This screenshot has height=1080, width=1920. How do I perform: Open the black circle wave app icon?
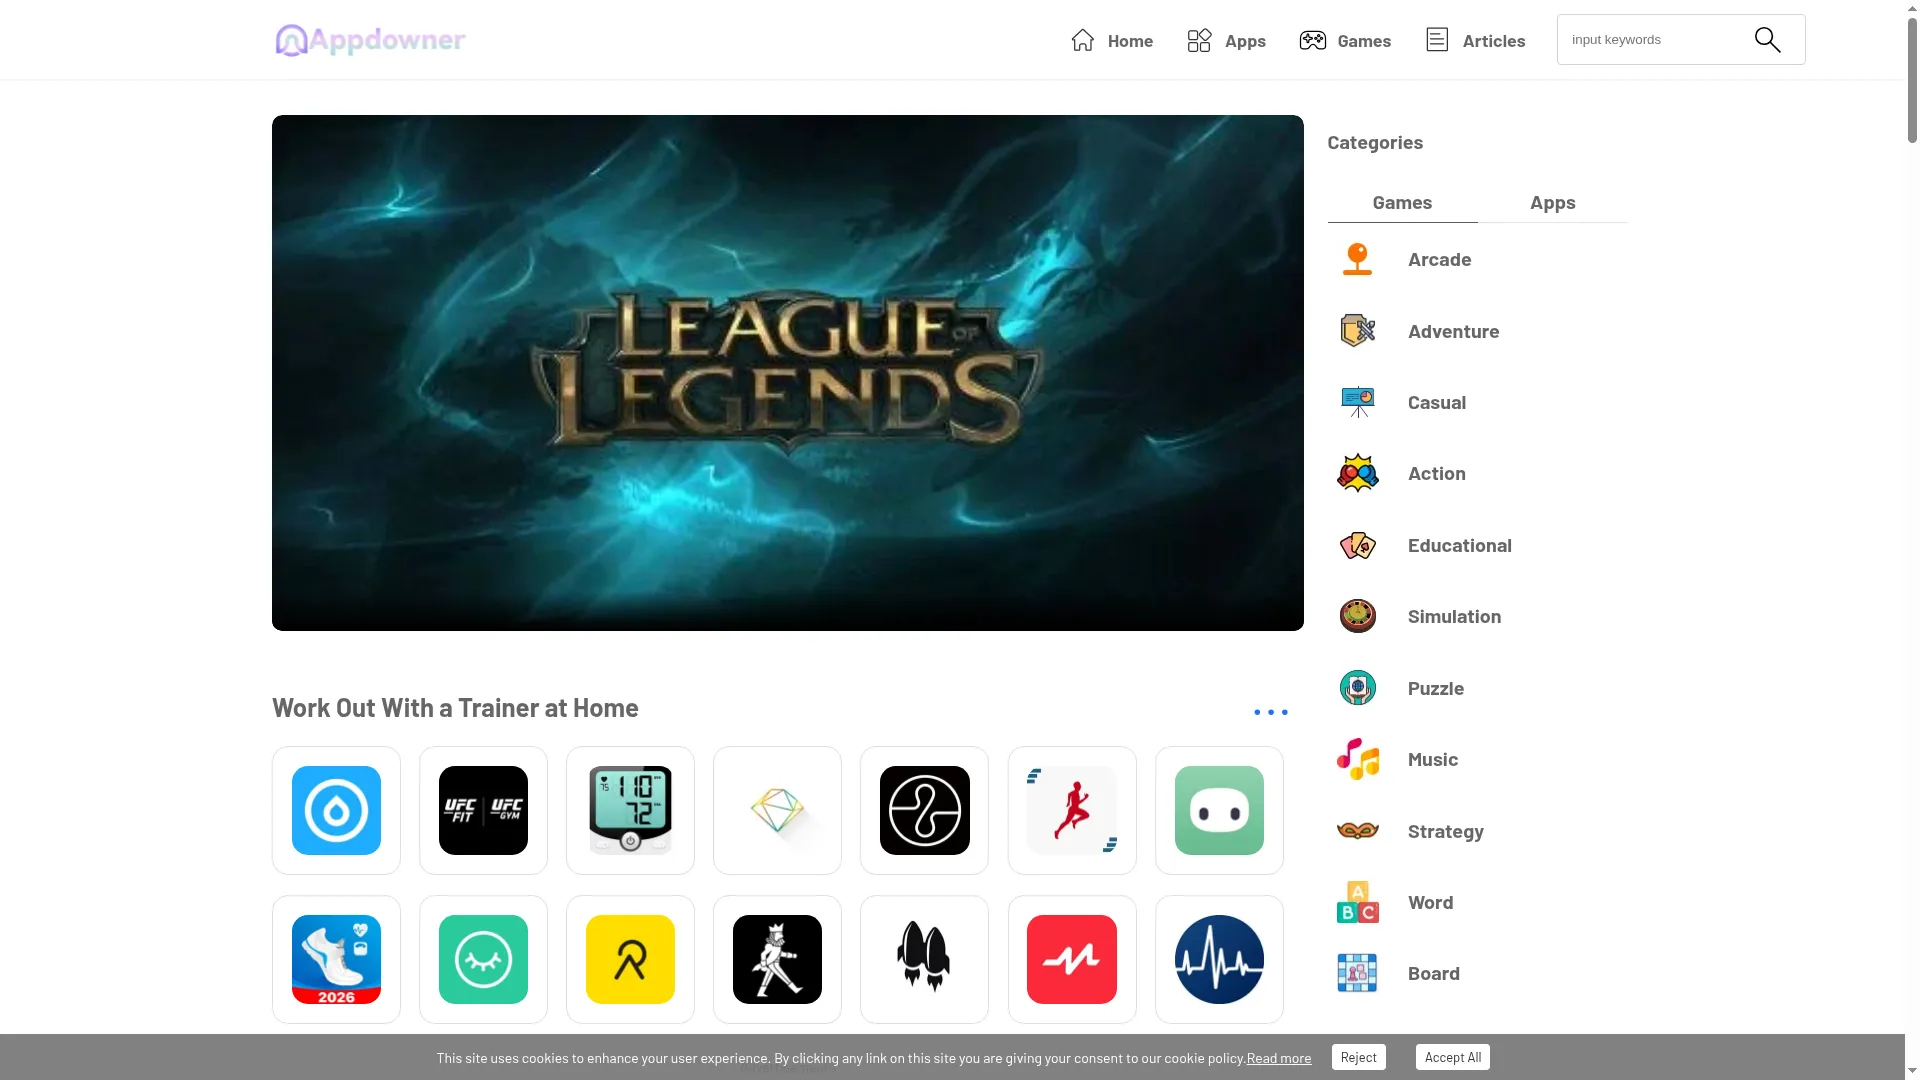coord(924,810)
